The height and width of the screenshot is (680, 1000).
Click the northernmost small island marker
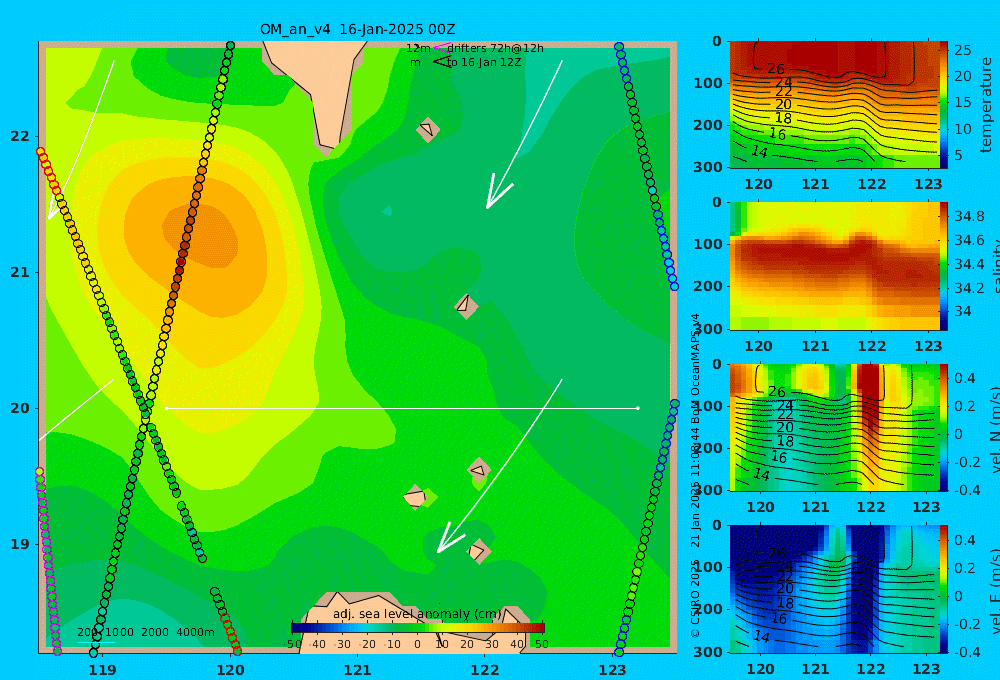click(428, 129)
